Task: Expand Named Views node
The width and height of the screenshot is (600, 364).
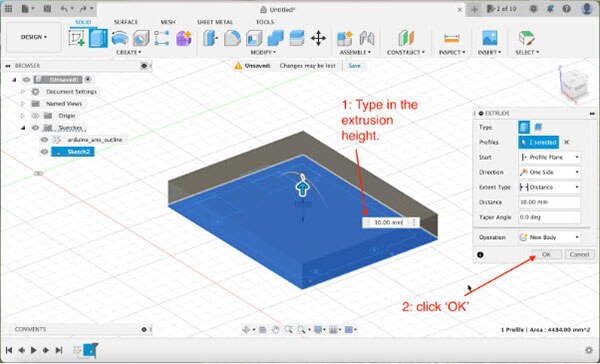Action: (23, 104)
